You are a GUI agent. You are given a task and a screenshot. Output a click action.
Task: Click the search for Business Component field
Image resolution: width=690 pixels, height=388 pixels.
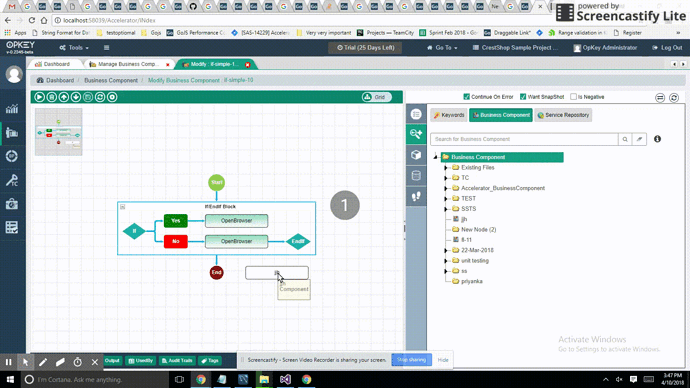pyautogui.click(x=524, y=139)
